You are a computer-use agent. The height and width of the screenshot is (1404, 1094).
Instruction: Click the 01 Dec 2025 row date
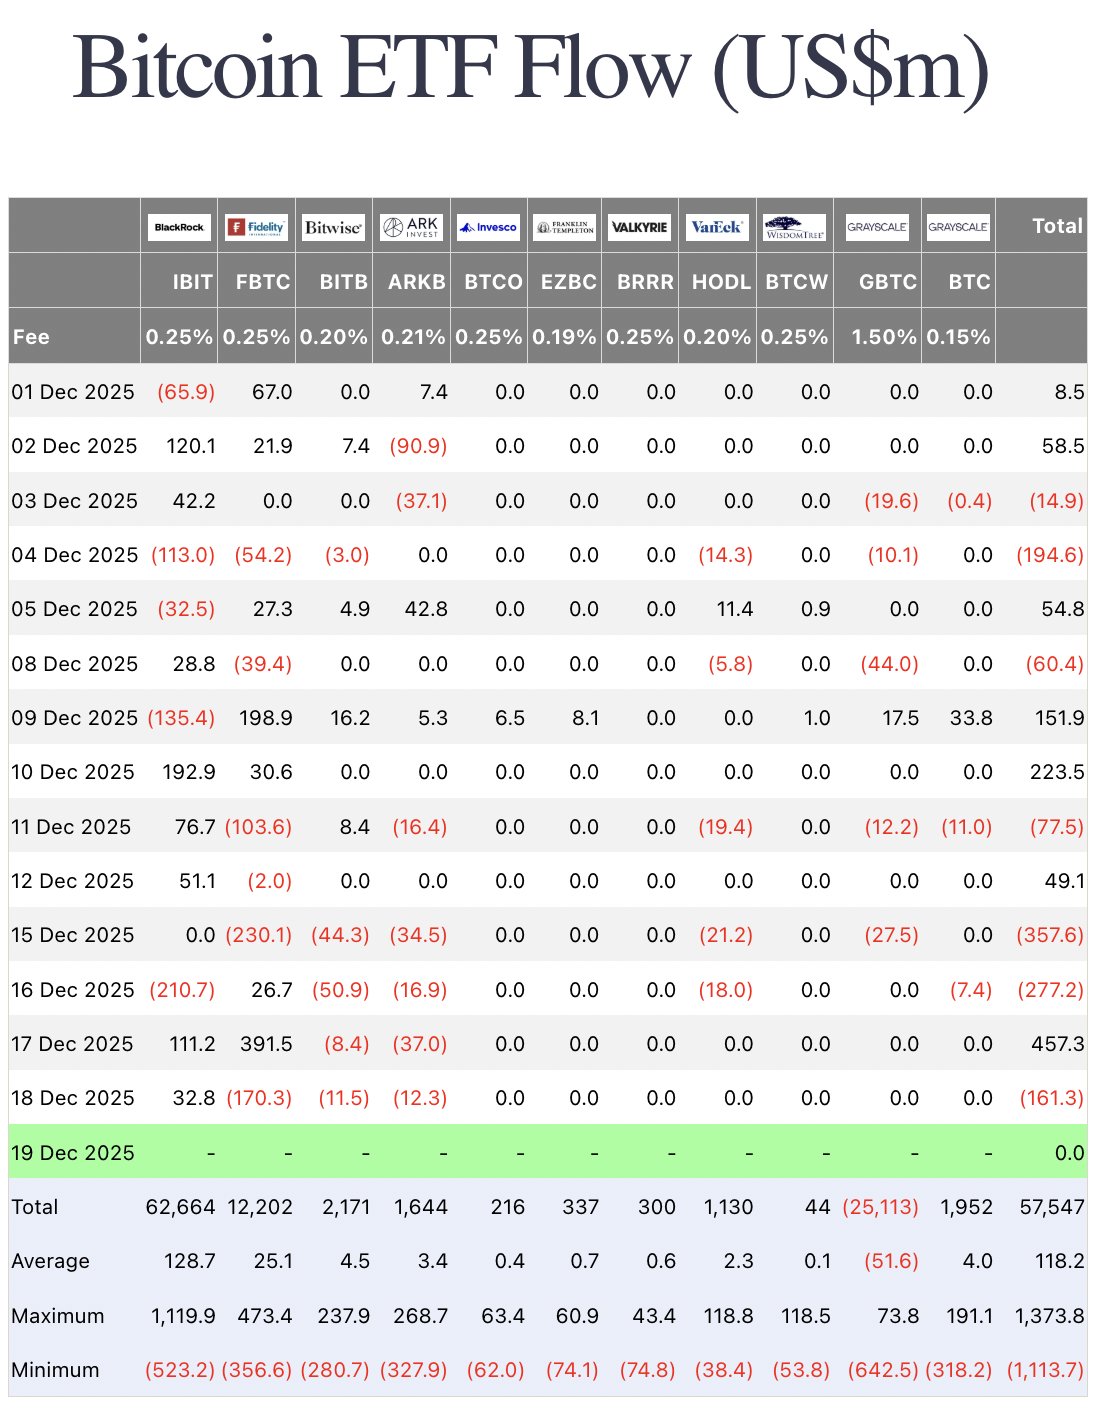tap(73, 392)
